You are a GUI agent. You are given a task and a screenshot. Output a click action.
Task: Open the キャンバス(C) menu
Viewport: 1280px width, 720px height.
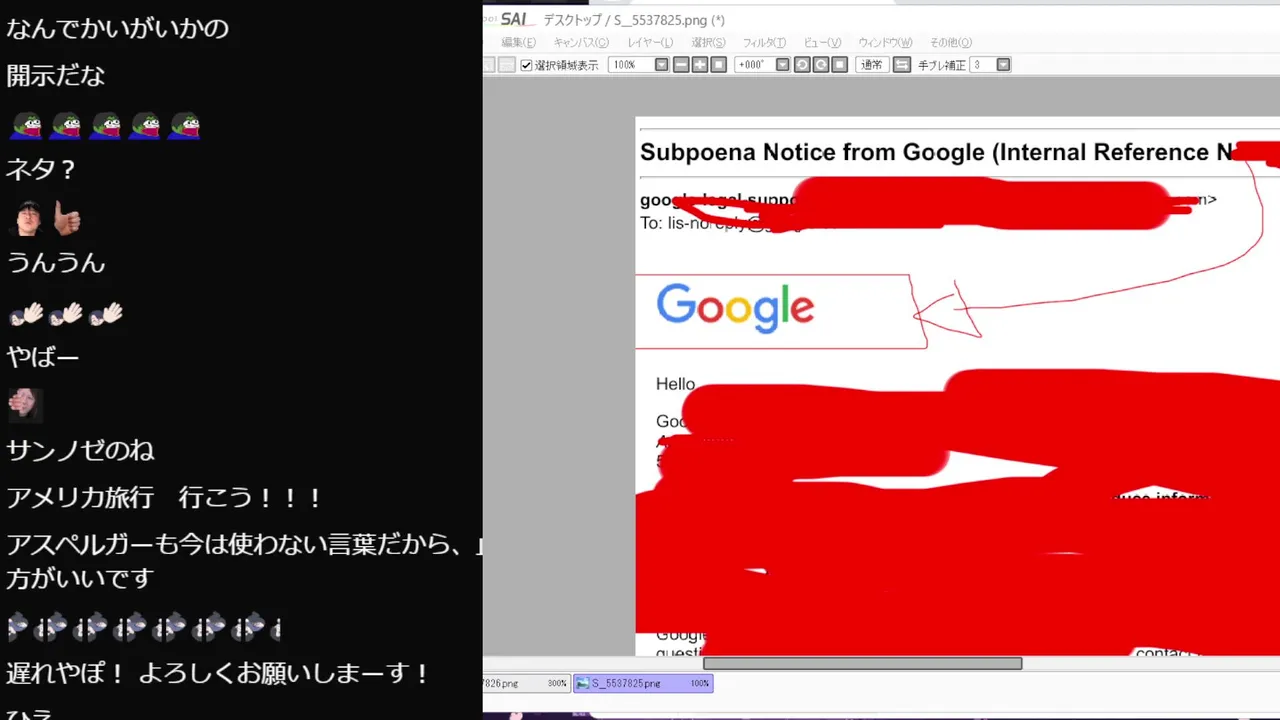(x=581, y=42)
